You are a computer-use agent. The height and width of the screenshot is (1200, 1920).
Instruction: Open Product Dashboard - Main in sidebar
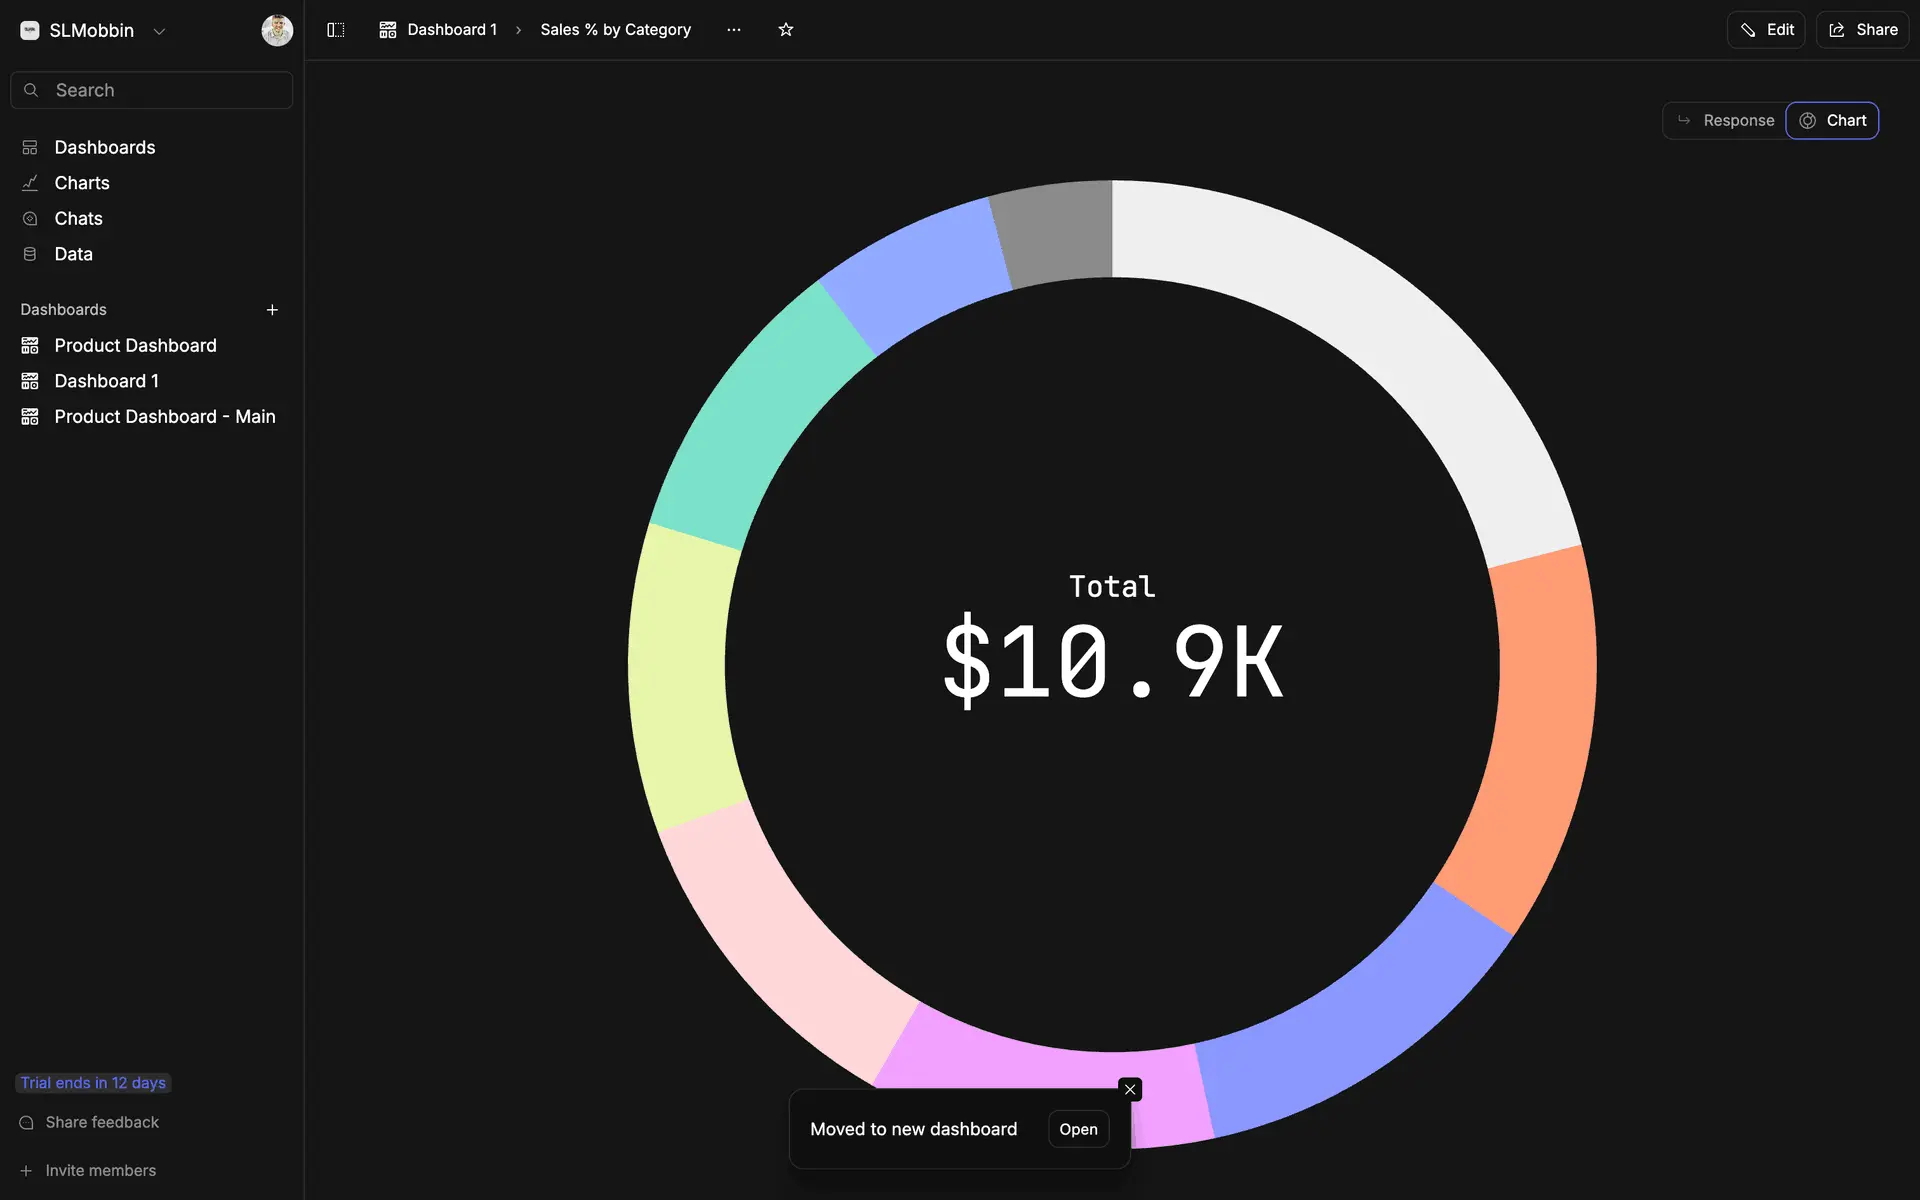click(x=164, y=417)
